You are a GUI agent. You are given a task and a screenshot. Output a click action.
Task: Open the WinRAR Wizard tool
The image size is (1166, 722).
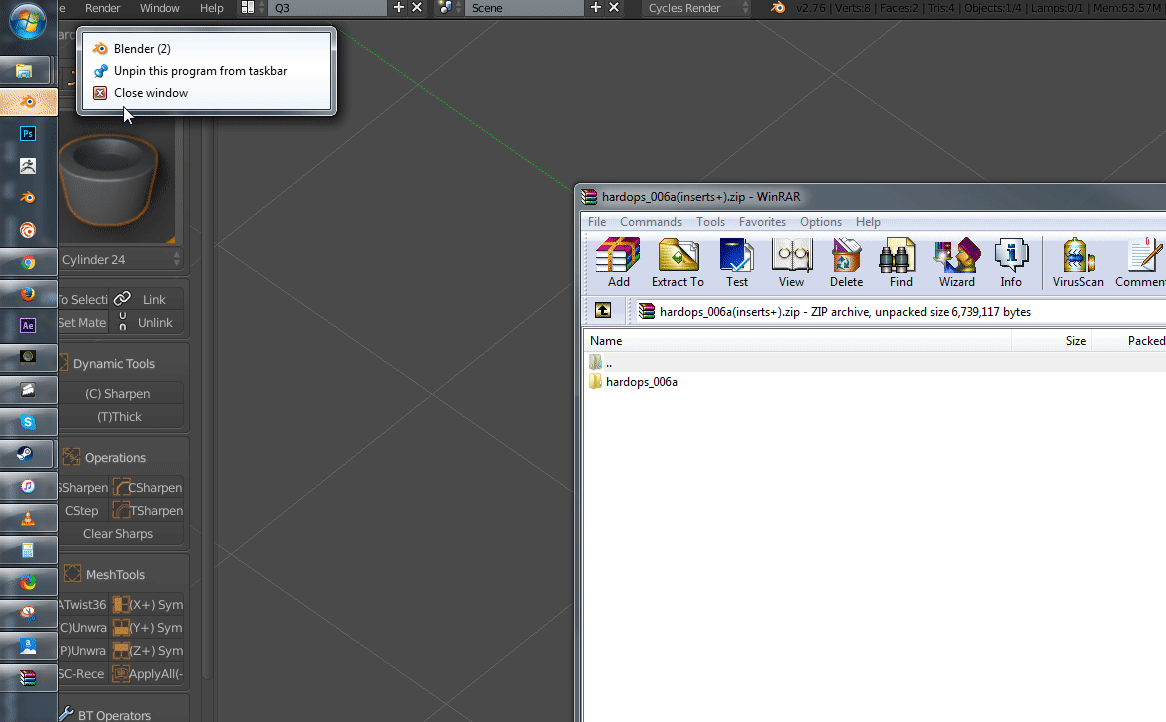(x=956, y=262)
